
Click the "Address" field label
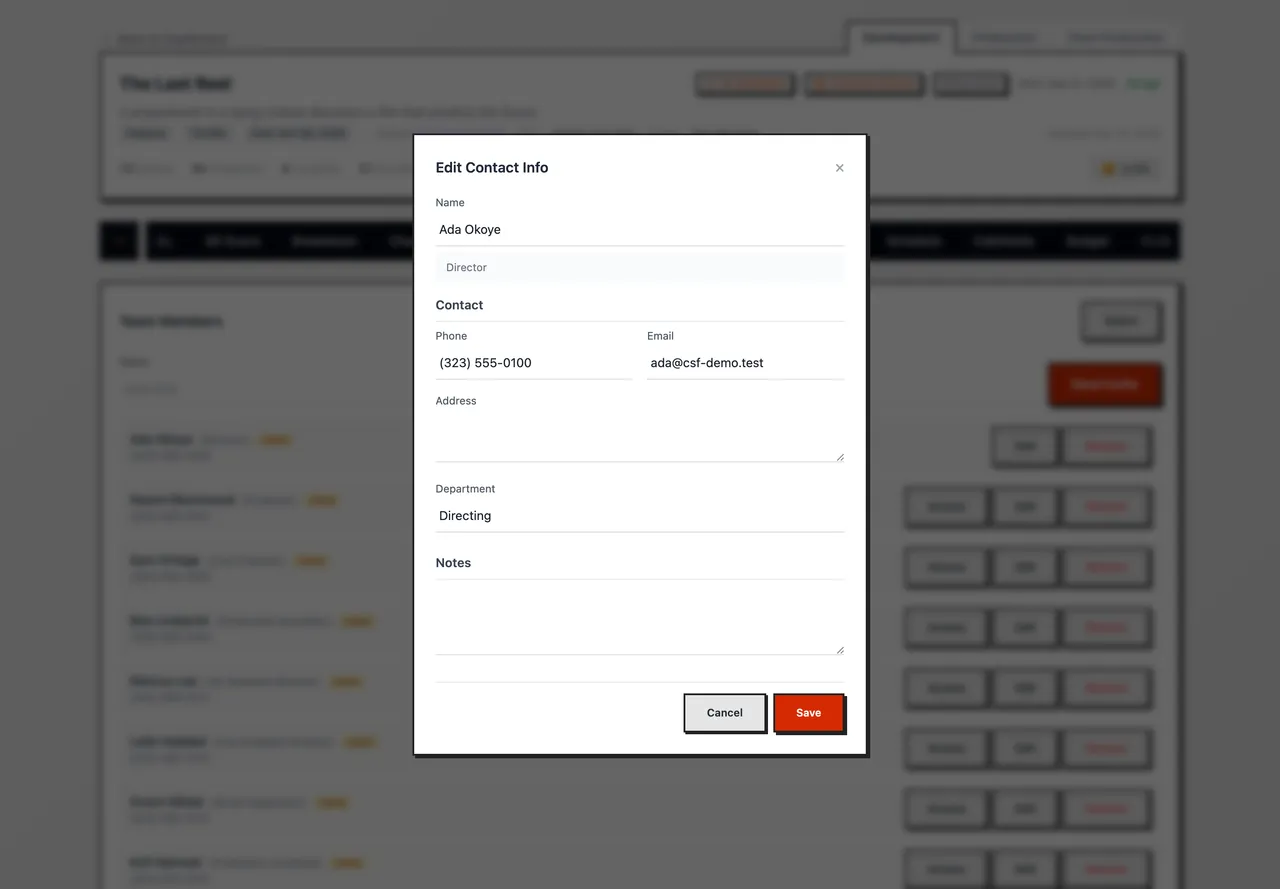pos(456,401)
